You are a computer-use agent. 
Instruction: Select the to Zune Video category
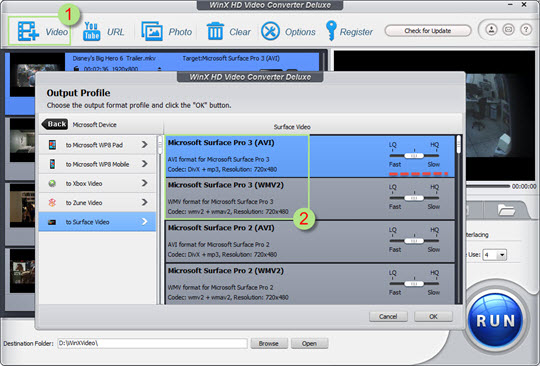pos(97,202)
